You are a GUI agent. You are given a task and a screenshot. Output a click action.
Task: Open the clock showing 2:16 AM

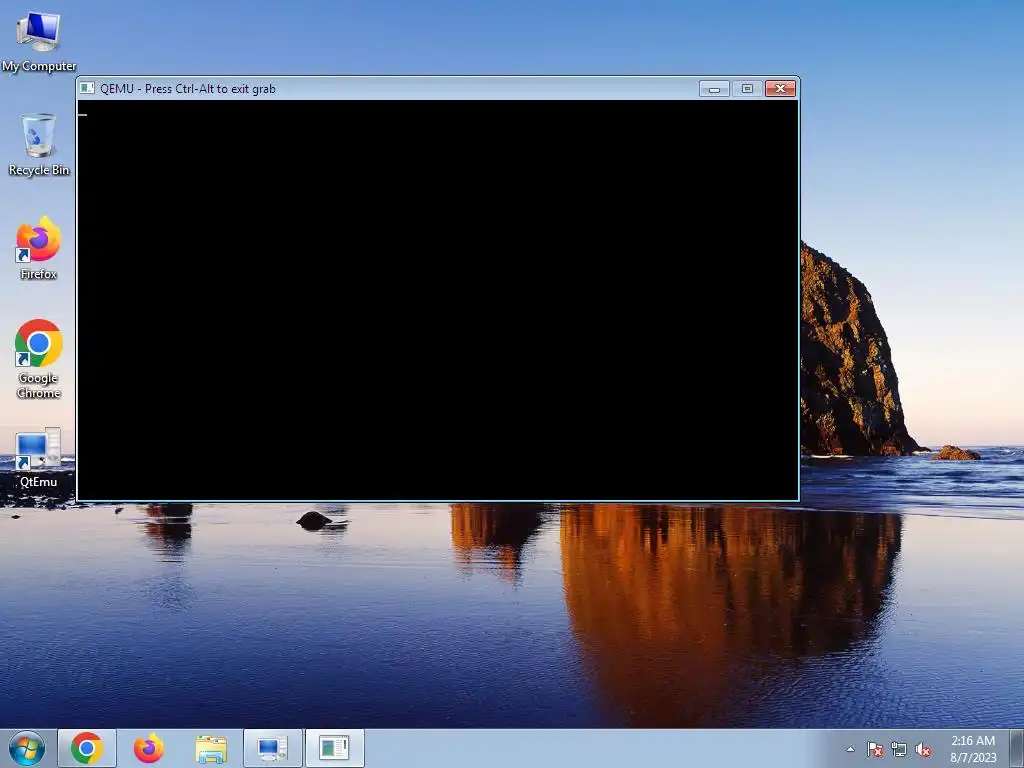coord(973,749)
